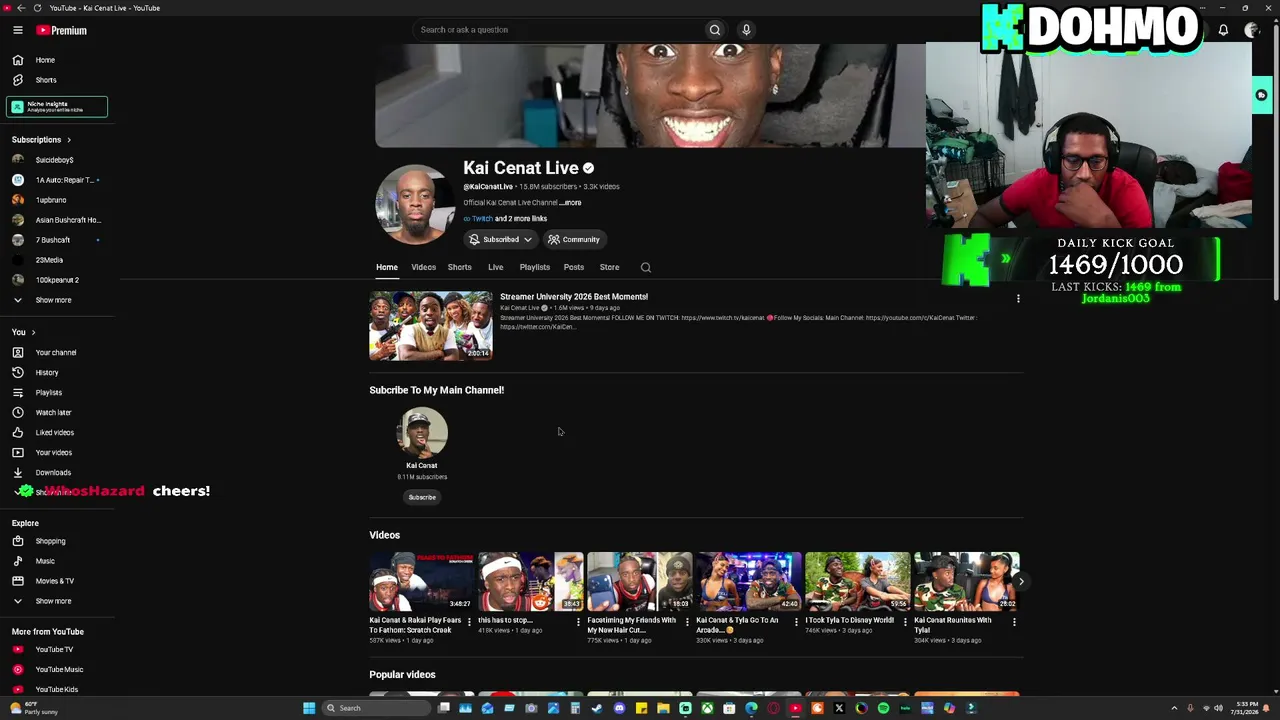Switch to the channel Shorts tab

[460, 268]
